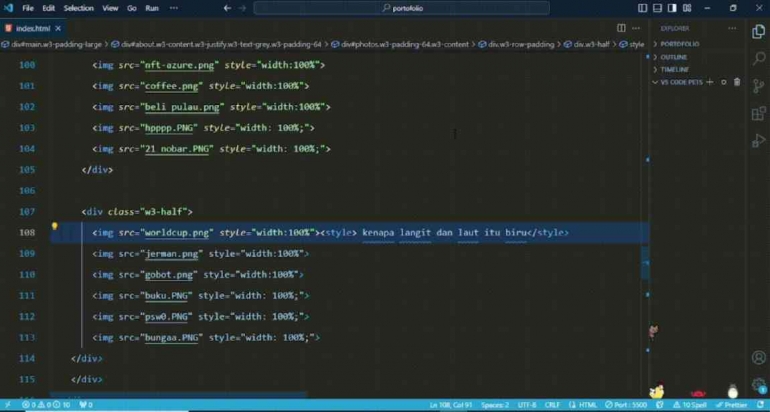Open breadcrumb div.w3-half
This screenshot has height=412, width=770.
[x=587, y=44]
